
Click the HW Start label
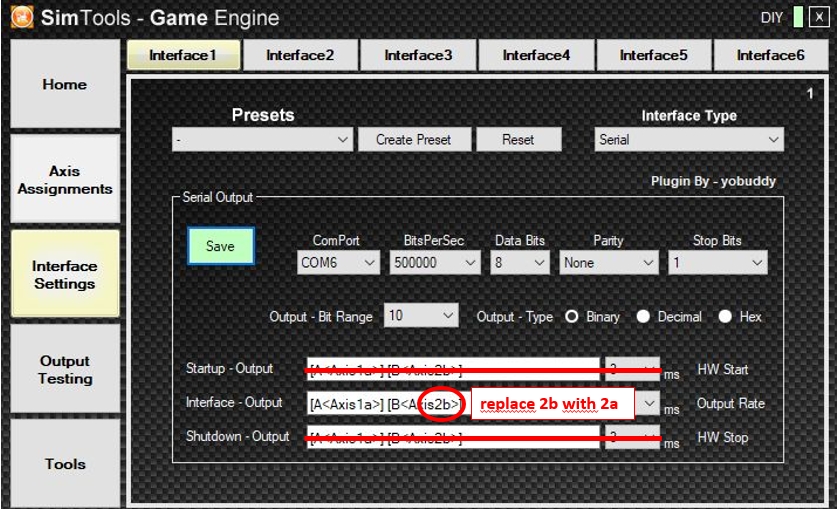(723, 369)
